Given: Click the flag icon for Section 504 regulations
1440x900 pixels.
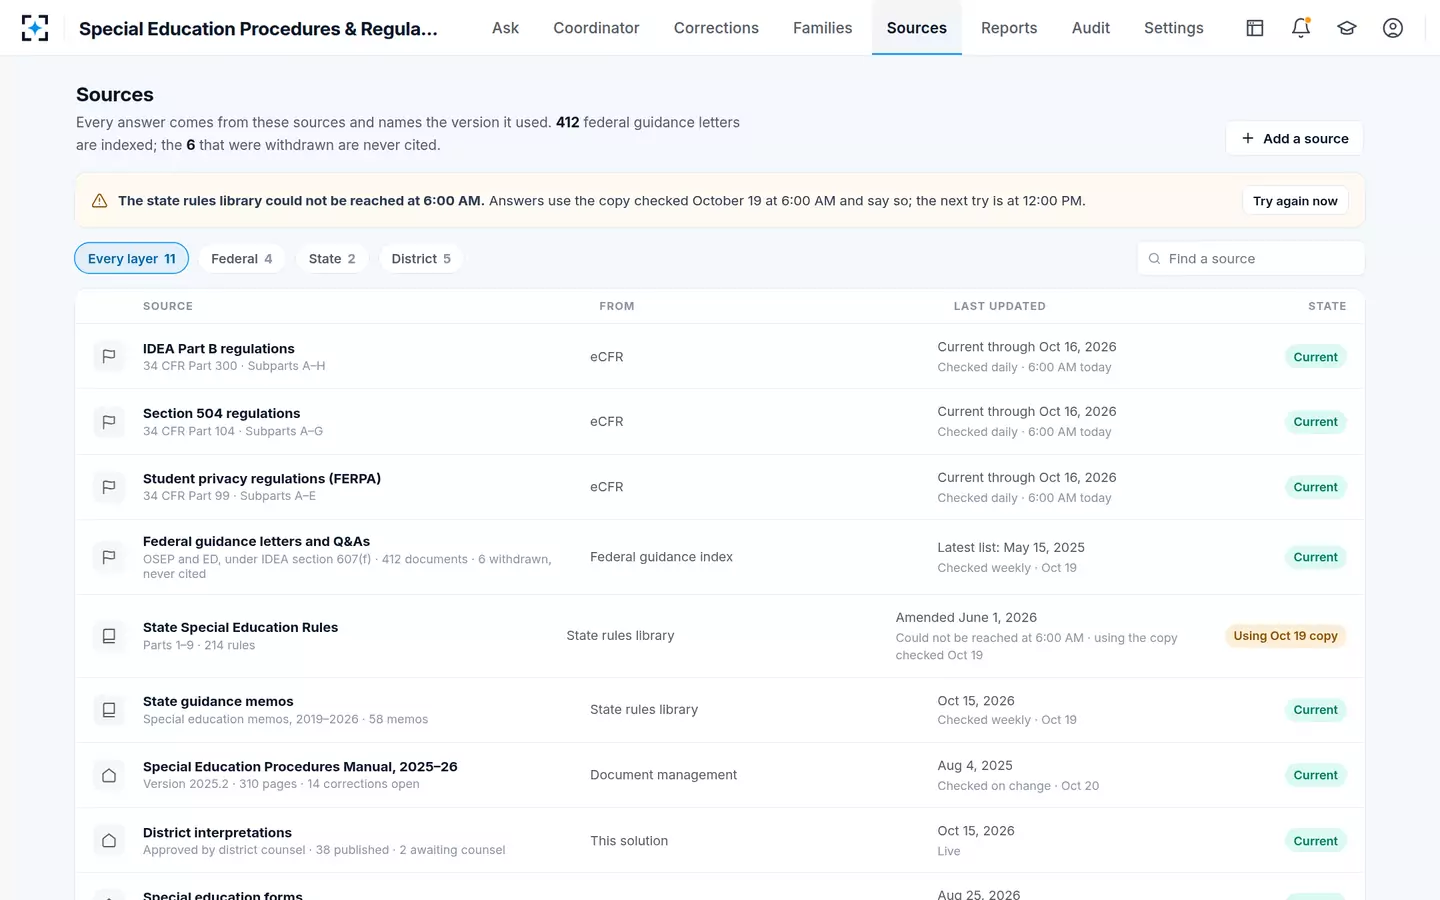Looking at the screenshot, I should (x=109, y=422).
